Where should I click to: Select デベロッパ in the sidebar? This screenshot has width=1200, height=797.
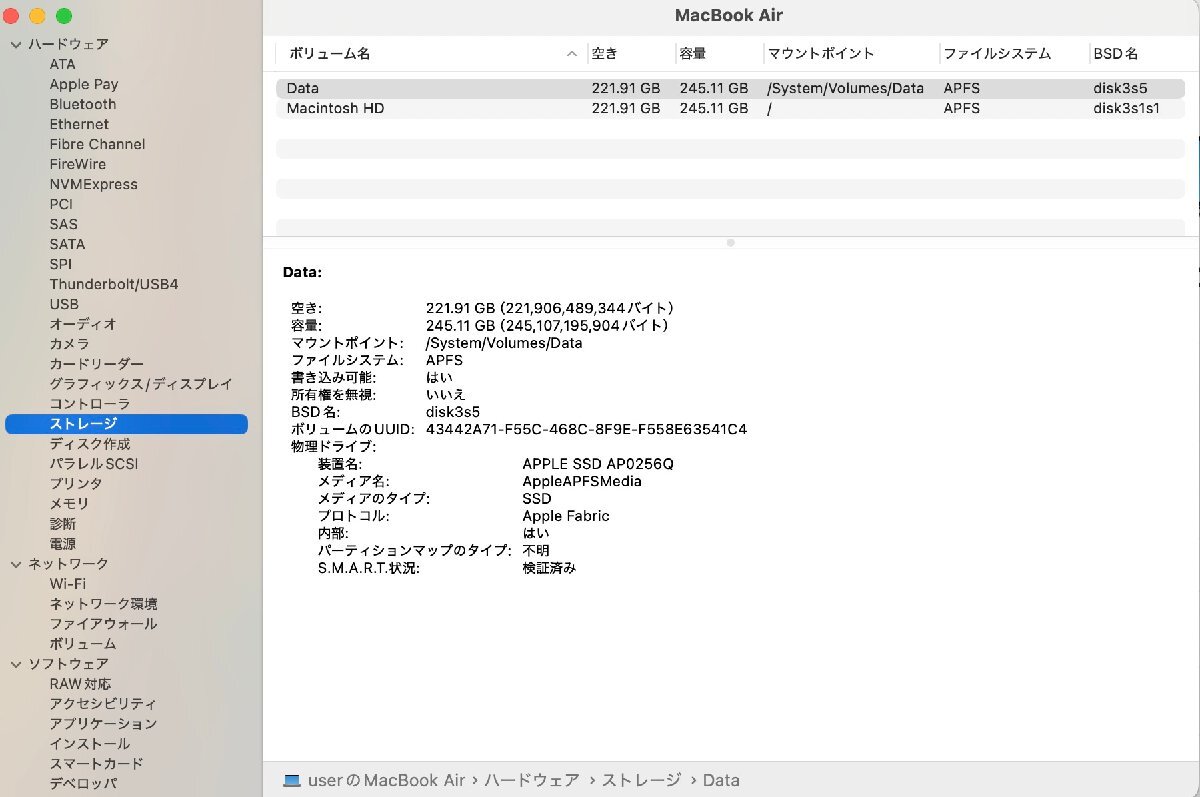[x=83, y=784]
